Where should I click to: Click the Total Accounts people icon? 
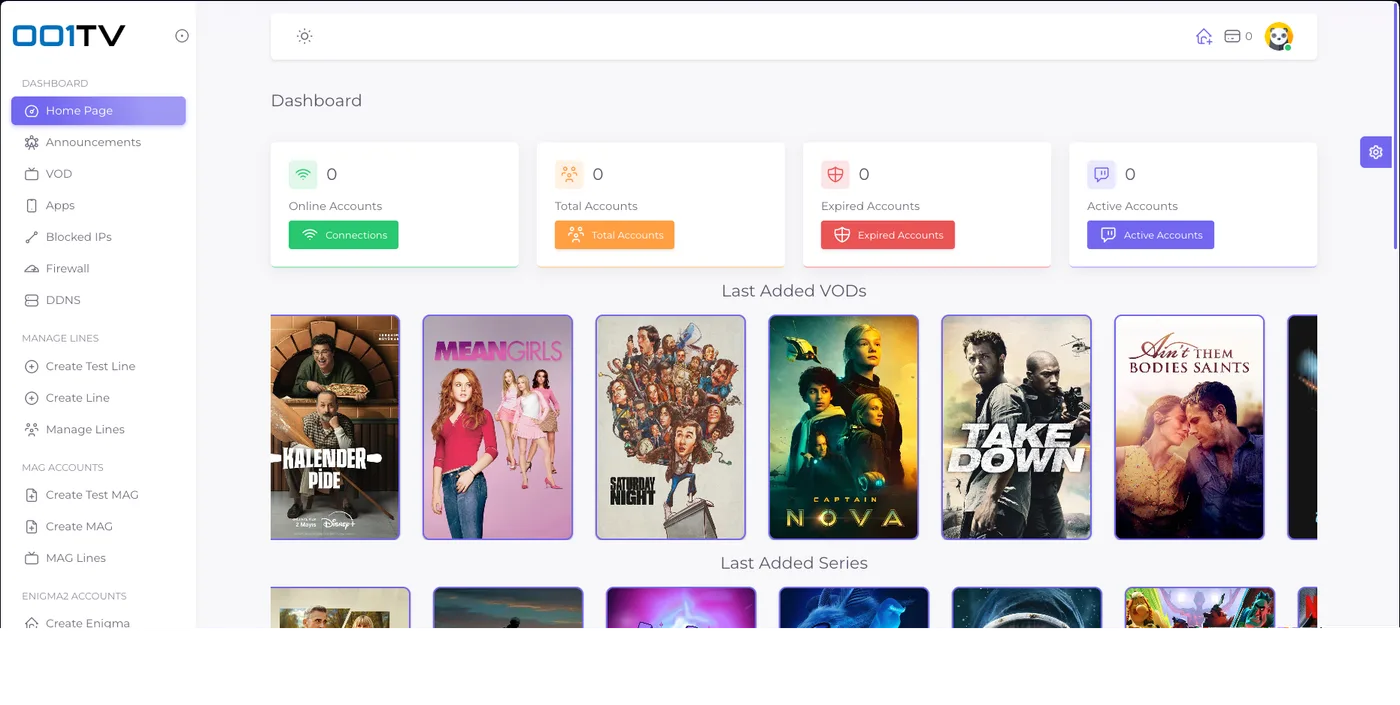click(569, 175)
